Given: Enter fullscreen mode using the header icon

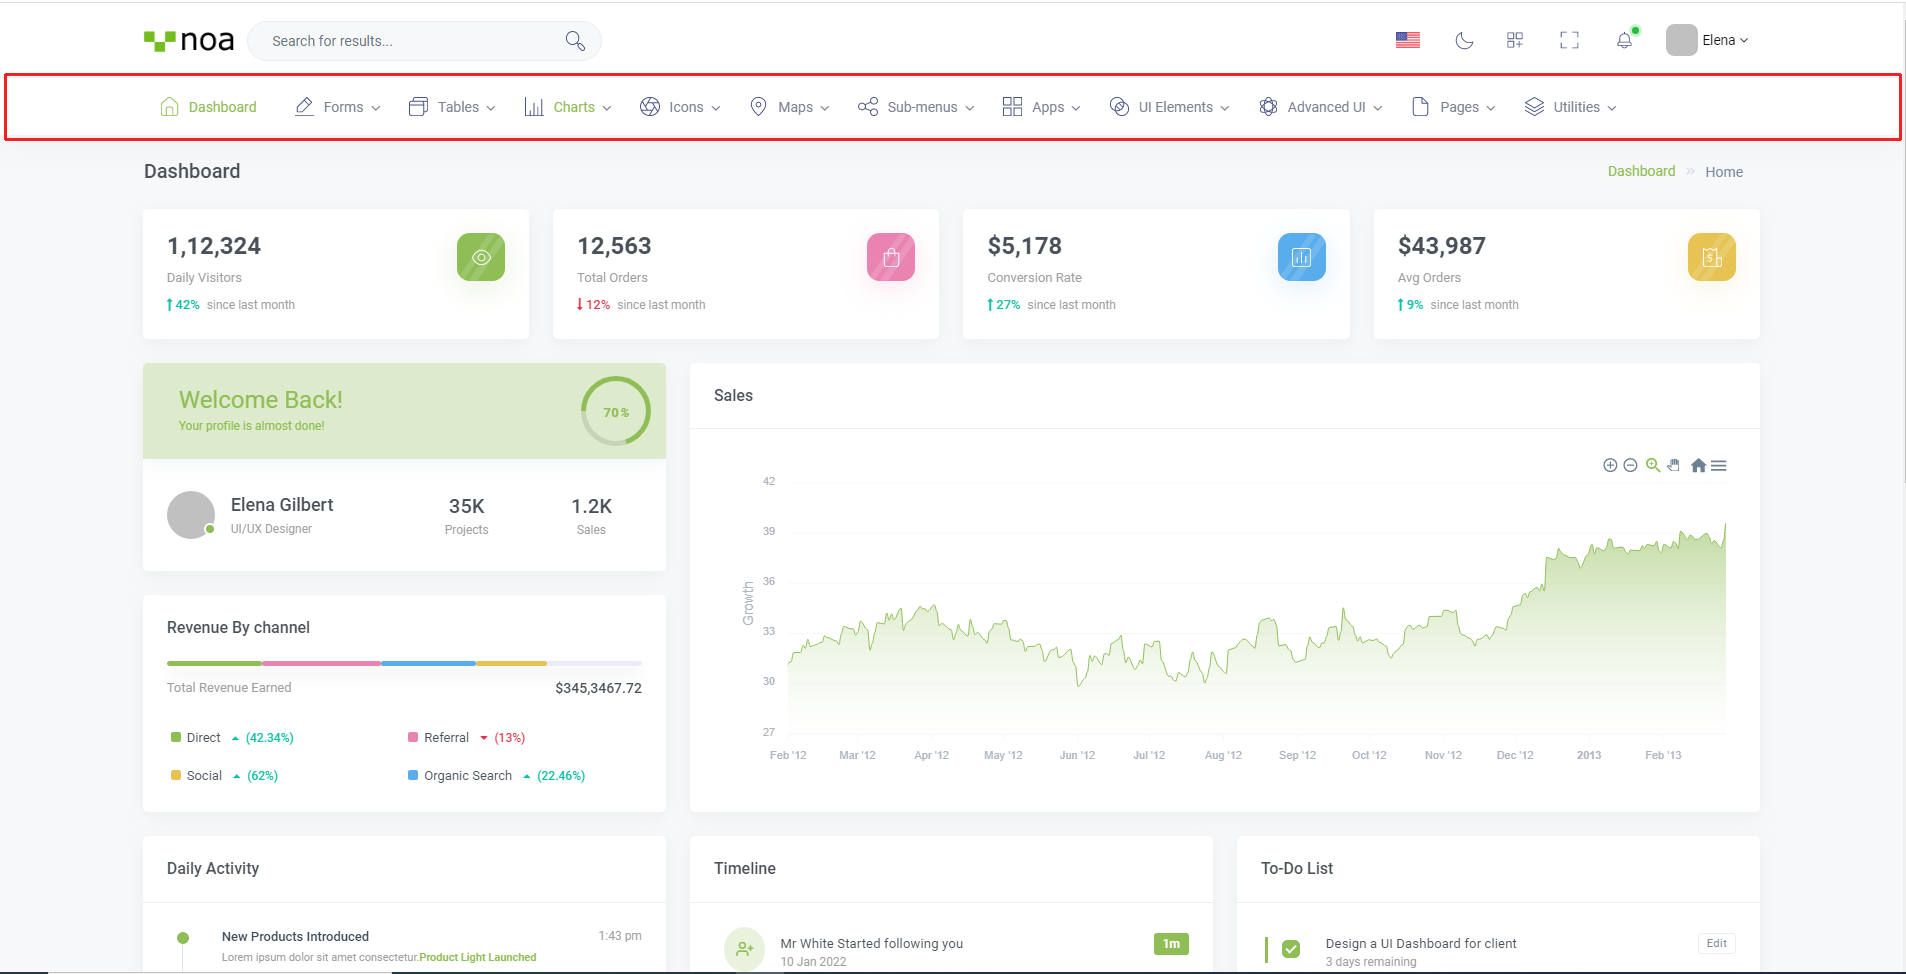Looking at the screenshot, I should [x=1569, y=40].
